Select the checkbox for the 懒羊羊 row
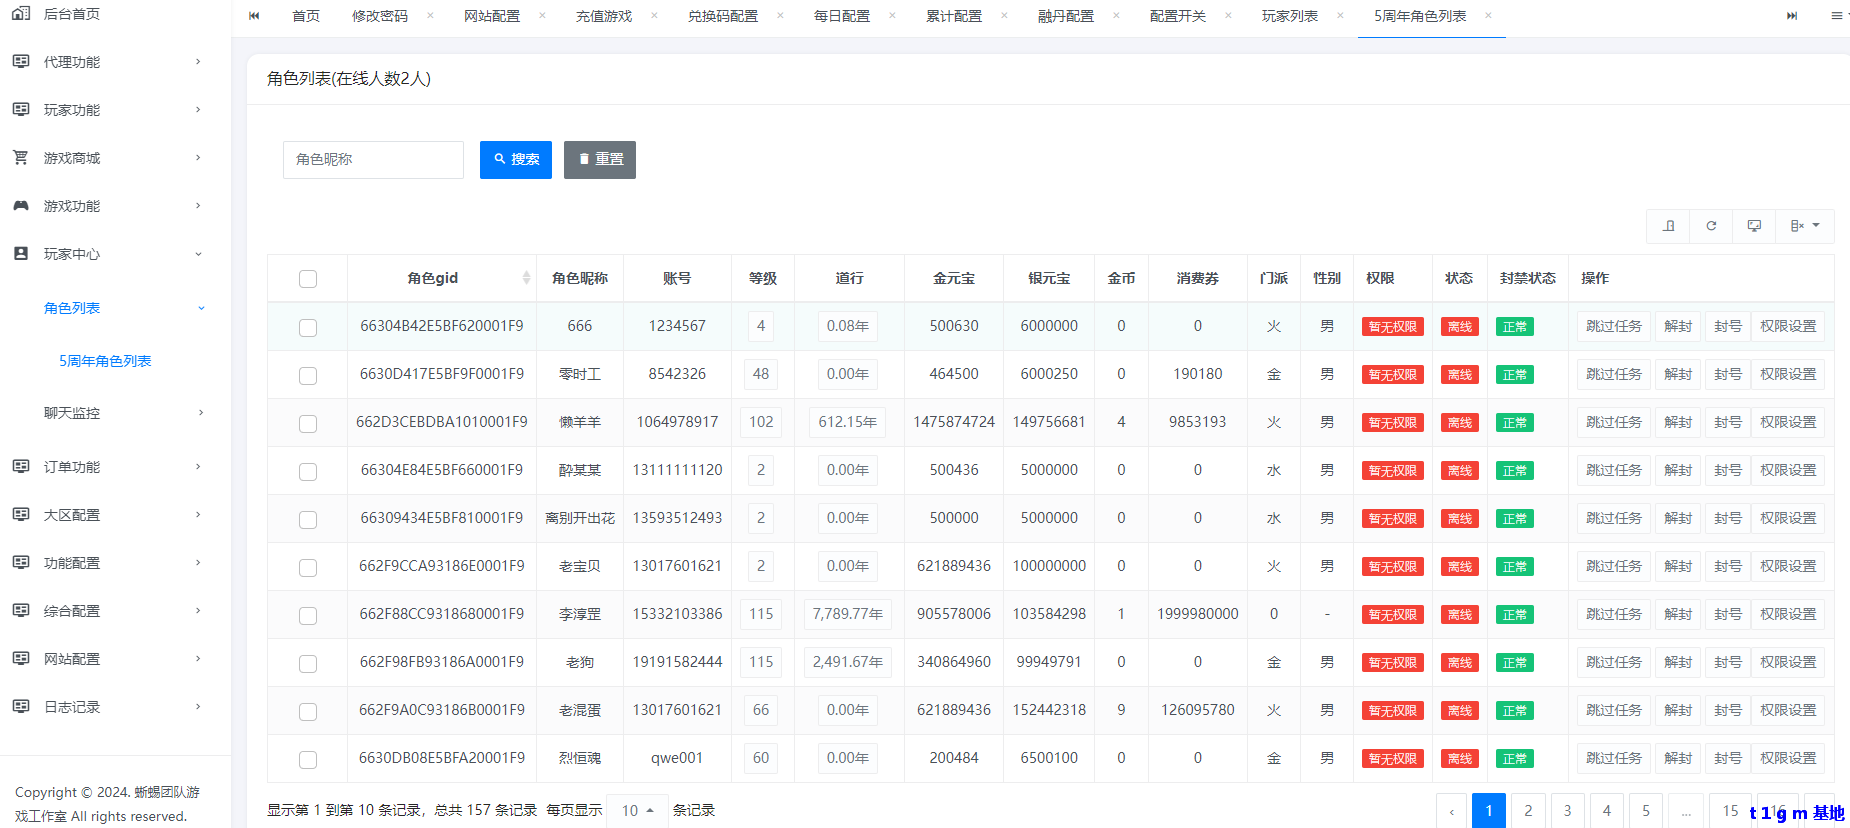The width and height of the screenshot is (1850, 828). [308, 423]
